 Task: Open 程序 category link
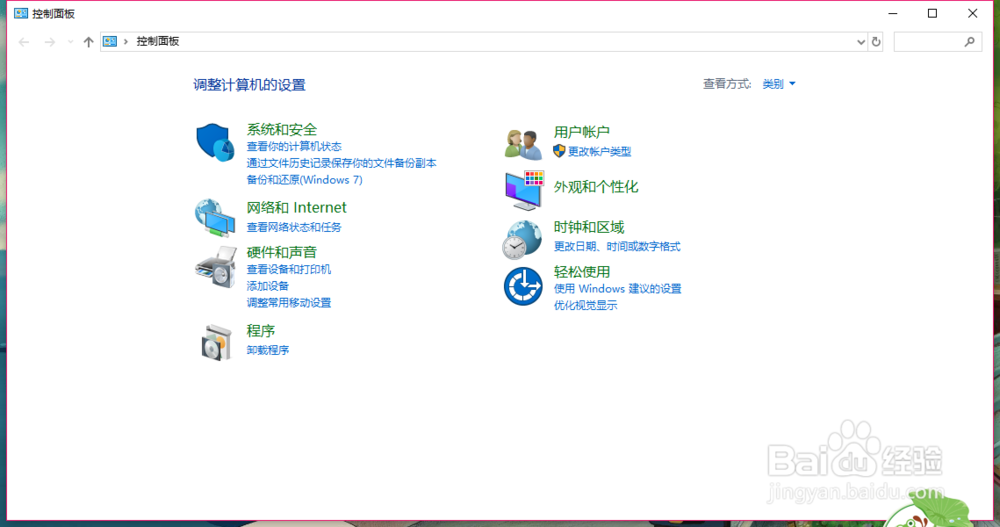(x=261, y=330)
